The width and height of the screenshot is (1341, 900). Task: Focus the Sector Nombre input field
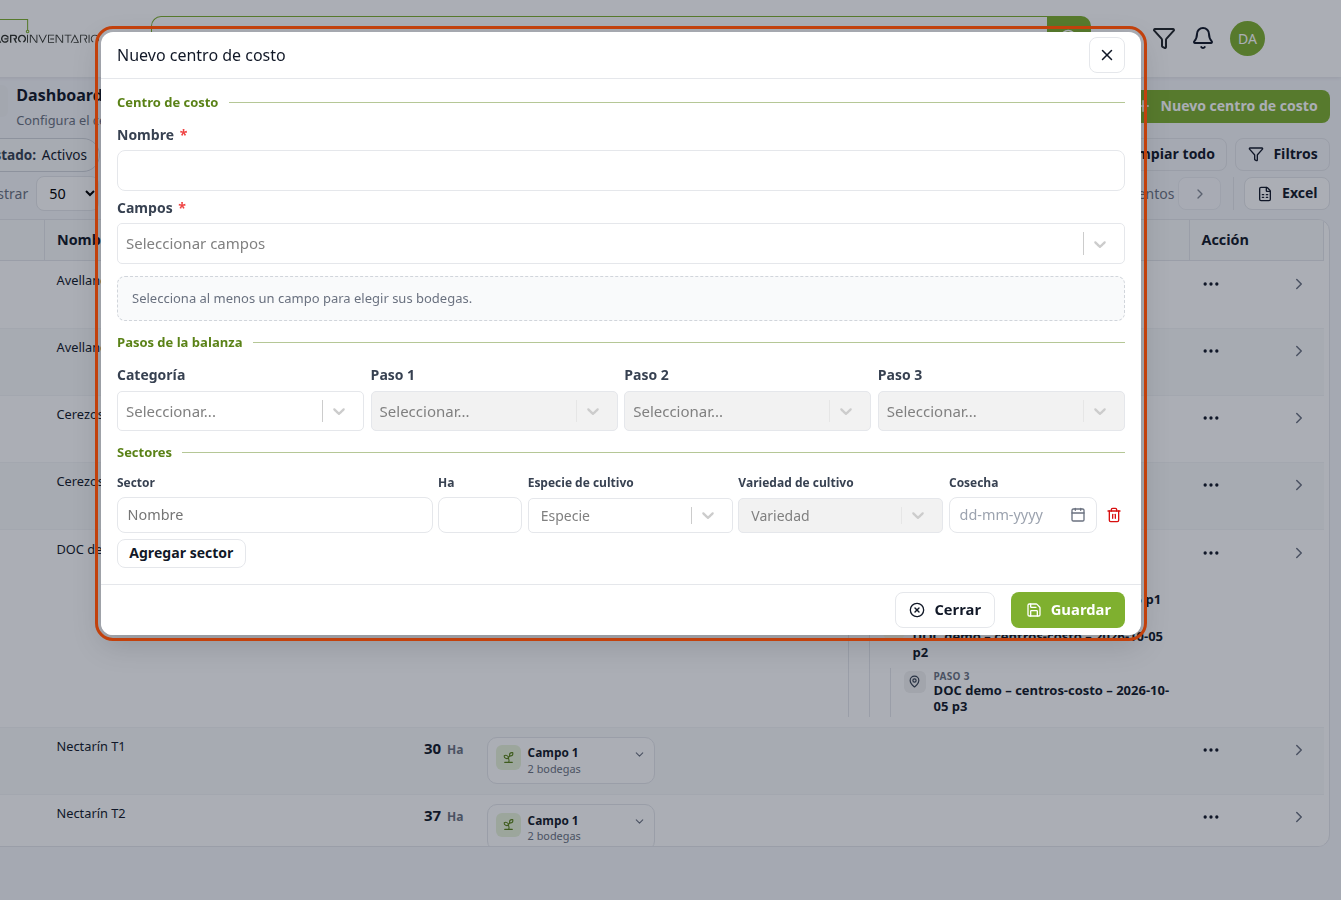click(275, 515)
